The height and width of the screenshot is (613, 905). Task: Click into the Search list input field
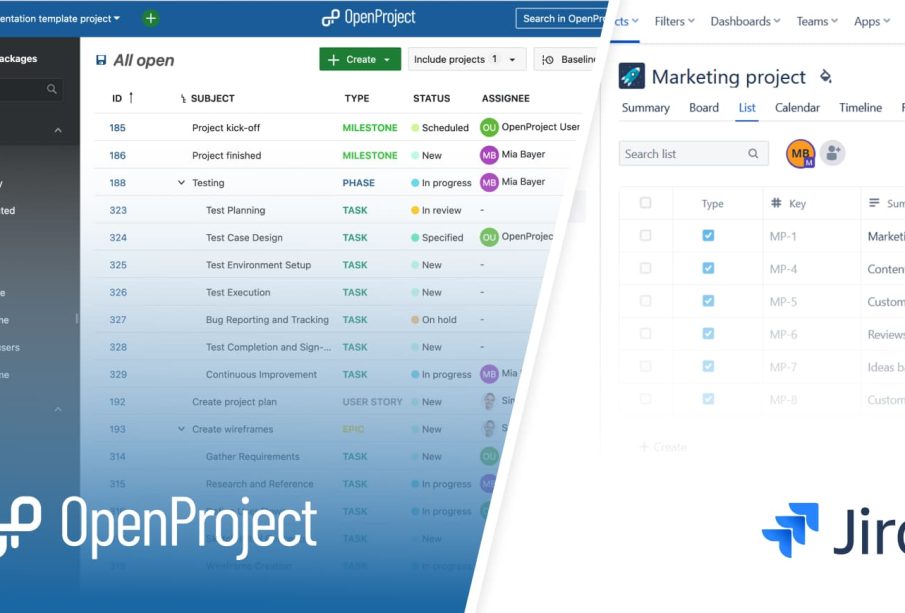(x=680, y=154)
